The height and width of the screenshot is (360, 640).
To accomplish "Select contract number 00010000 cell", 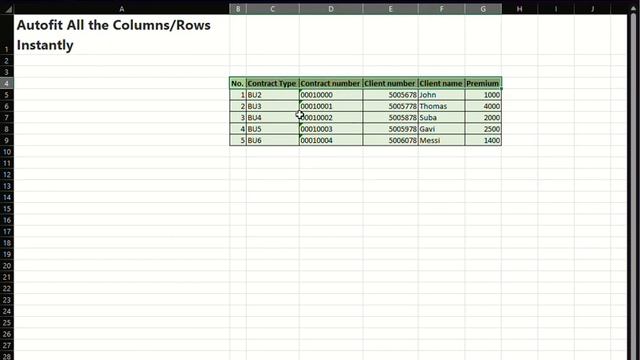I will pos(331,95).
